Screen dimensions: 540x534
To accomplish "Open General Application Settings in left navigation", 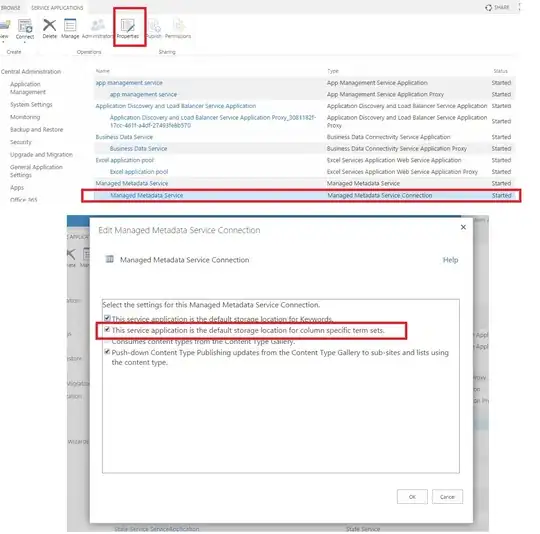I will [36, 171].
